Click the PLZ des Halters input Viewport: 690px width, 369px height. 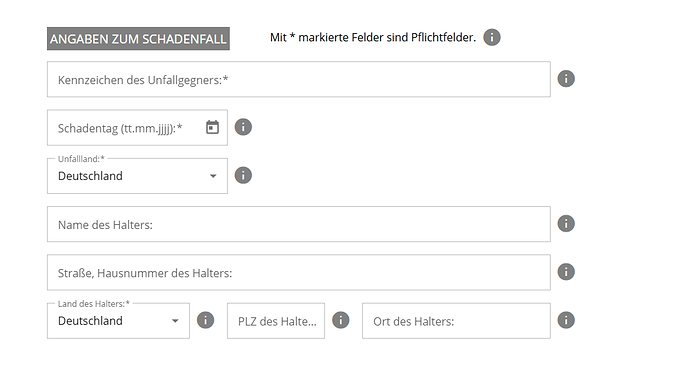point(276,321)
